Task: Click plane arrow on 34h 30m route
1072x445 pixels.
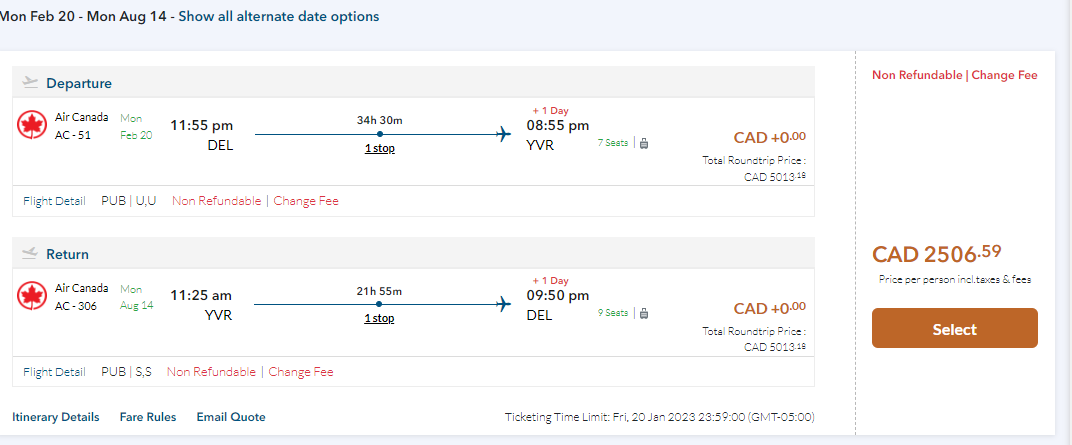Action: pos(505,134)
